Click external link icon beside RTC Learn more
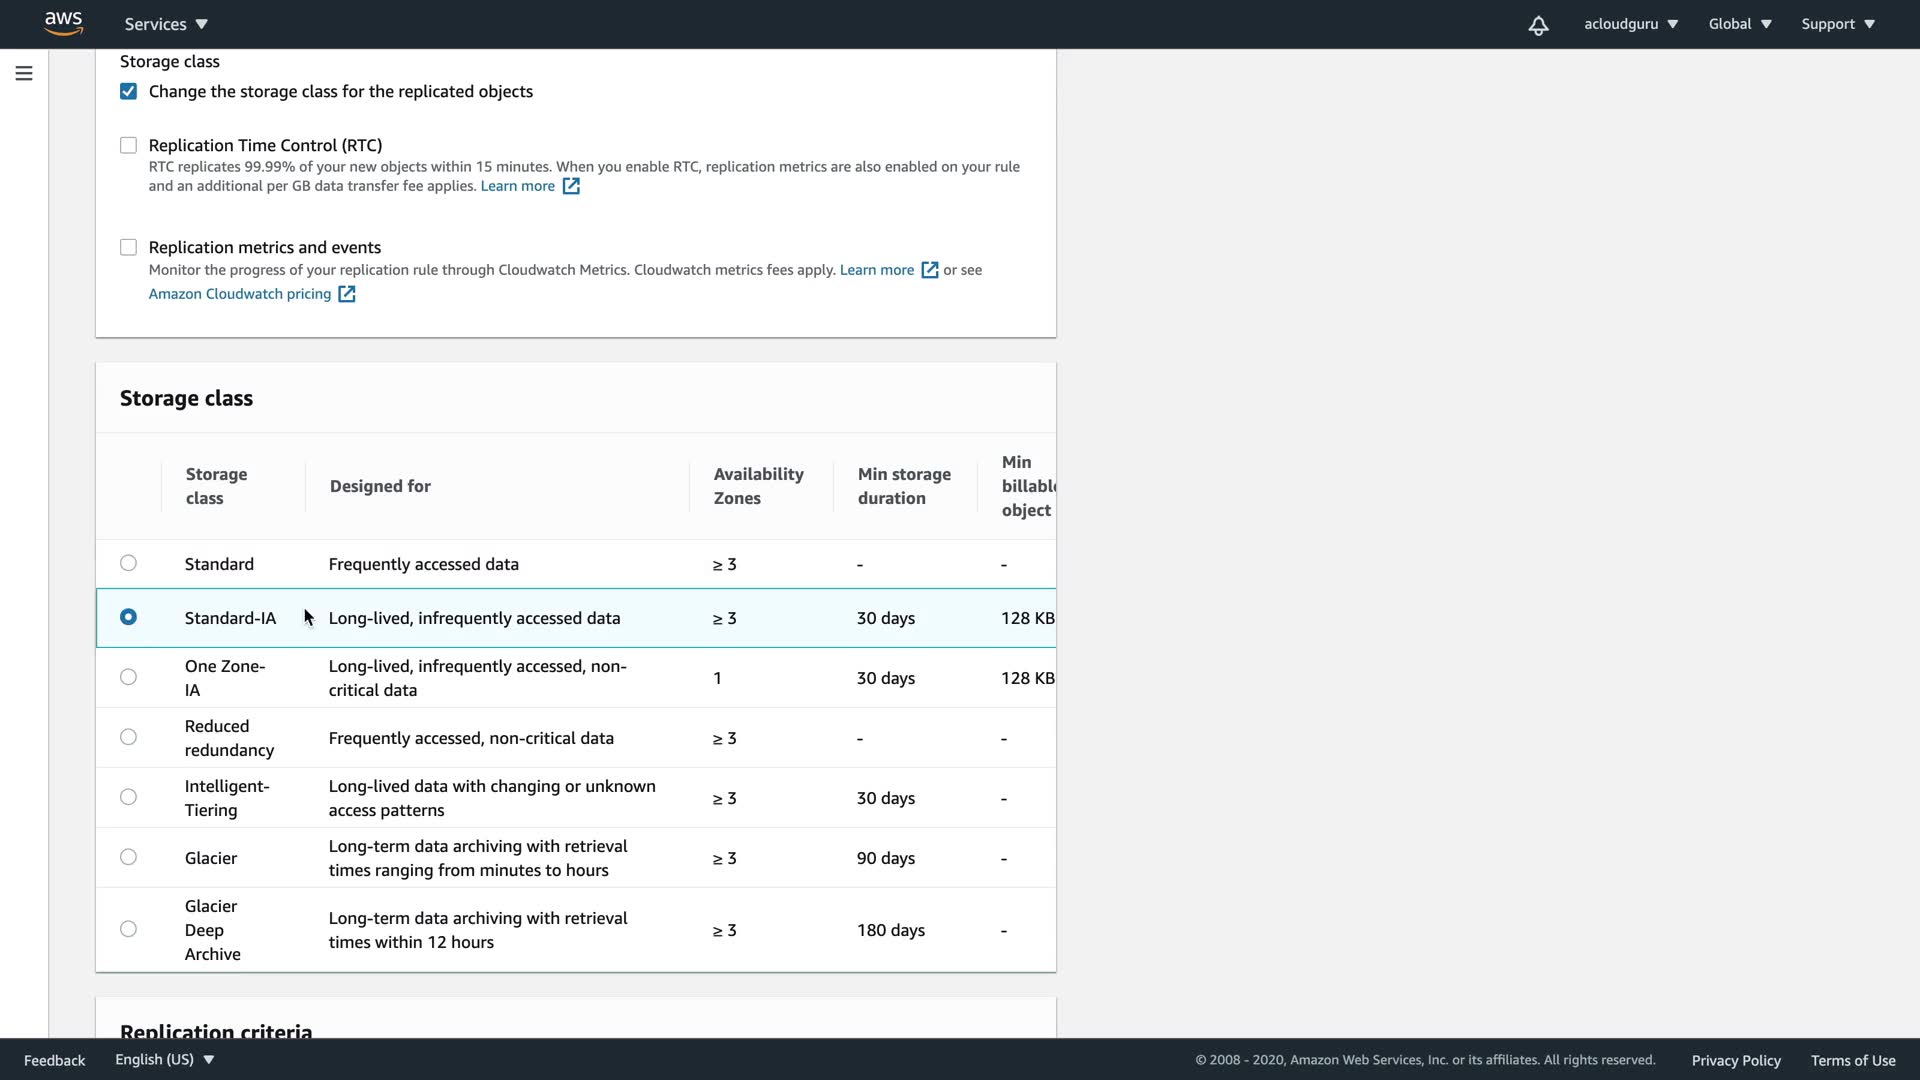 pos(571,186)
